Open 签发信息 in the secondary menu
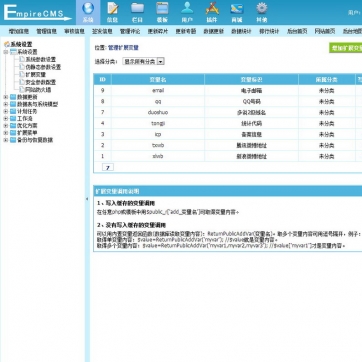This screenshot has height=362, width=362. tap(102, 32)
